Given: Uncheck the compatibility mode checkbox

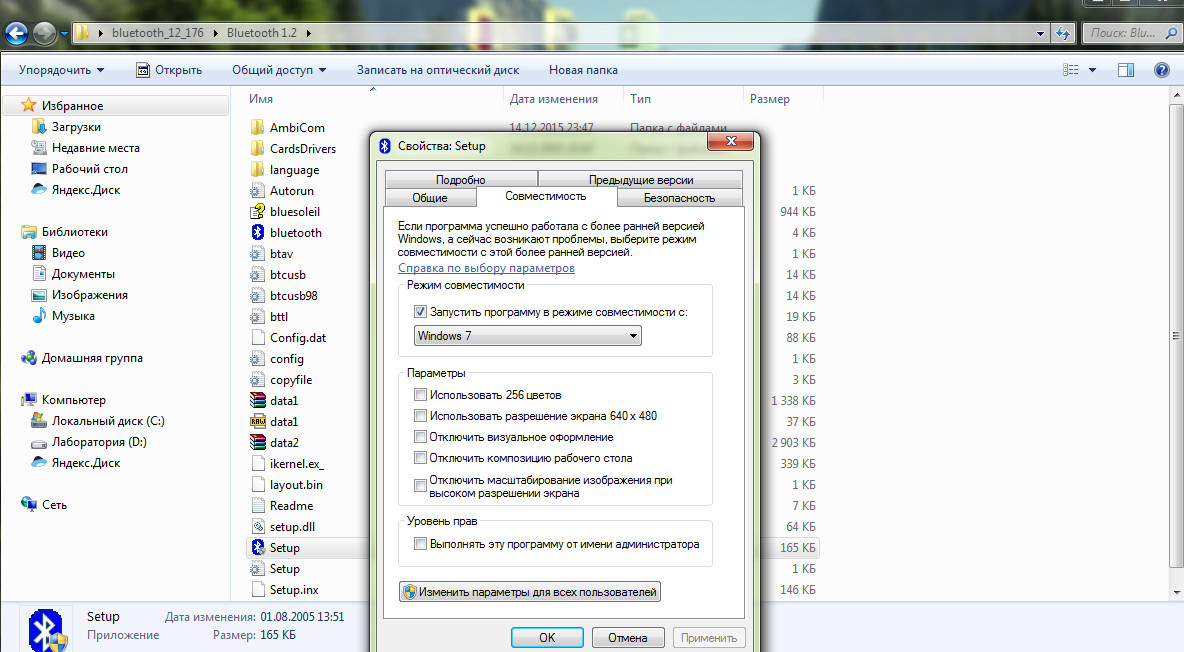Looking at the screenshot, I should pyautogui.click(x=420, y=312).
